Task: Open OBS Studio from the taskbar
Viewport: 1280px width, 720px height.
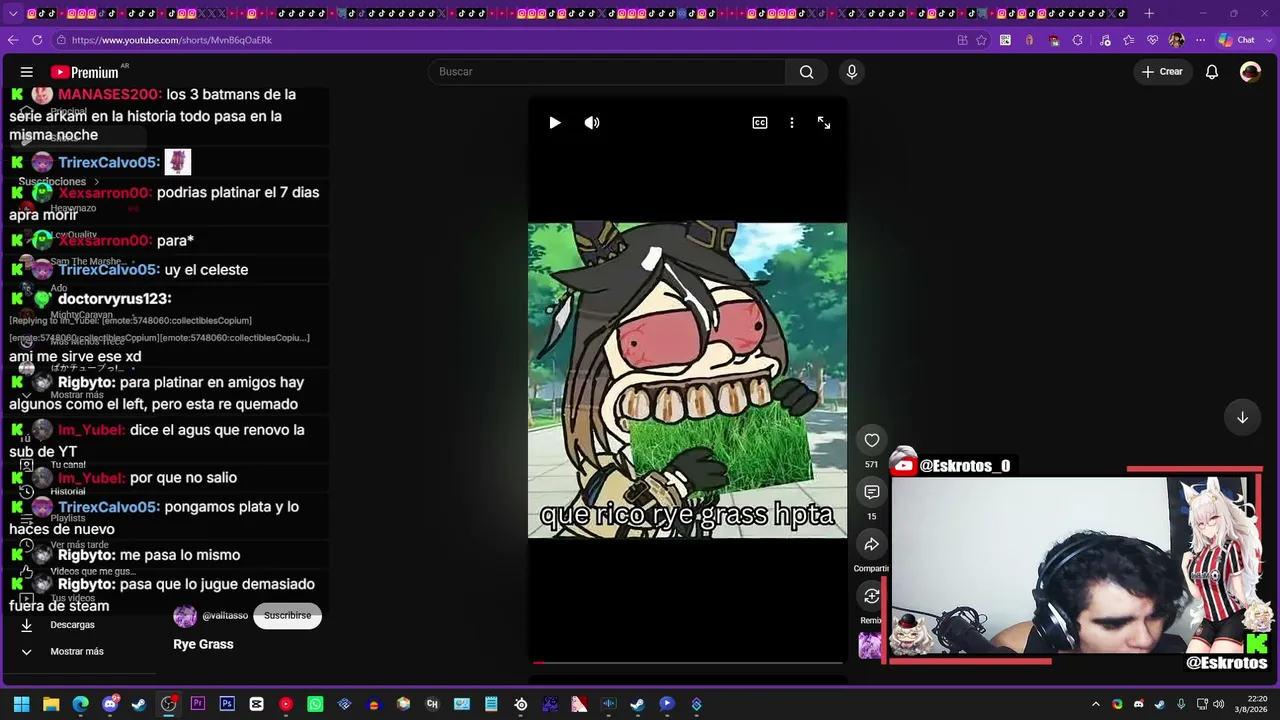Action: pyautogui.click(x=168, y=704)
